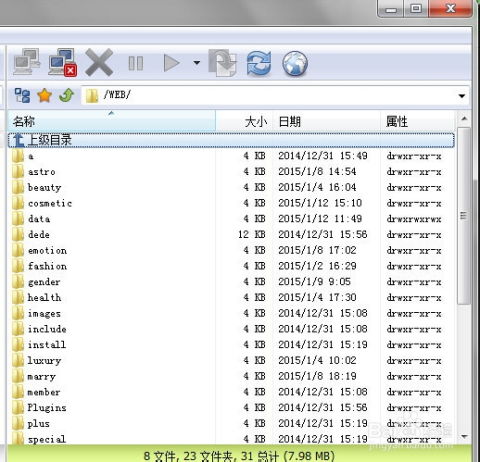Click the folder icon of images row

pyautogui.click(x=18, y=313)
